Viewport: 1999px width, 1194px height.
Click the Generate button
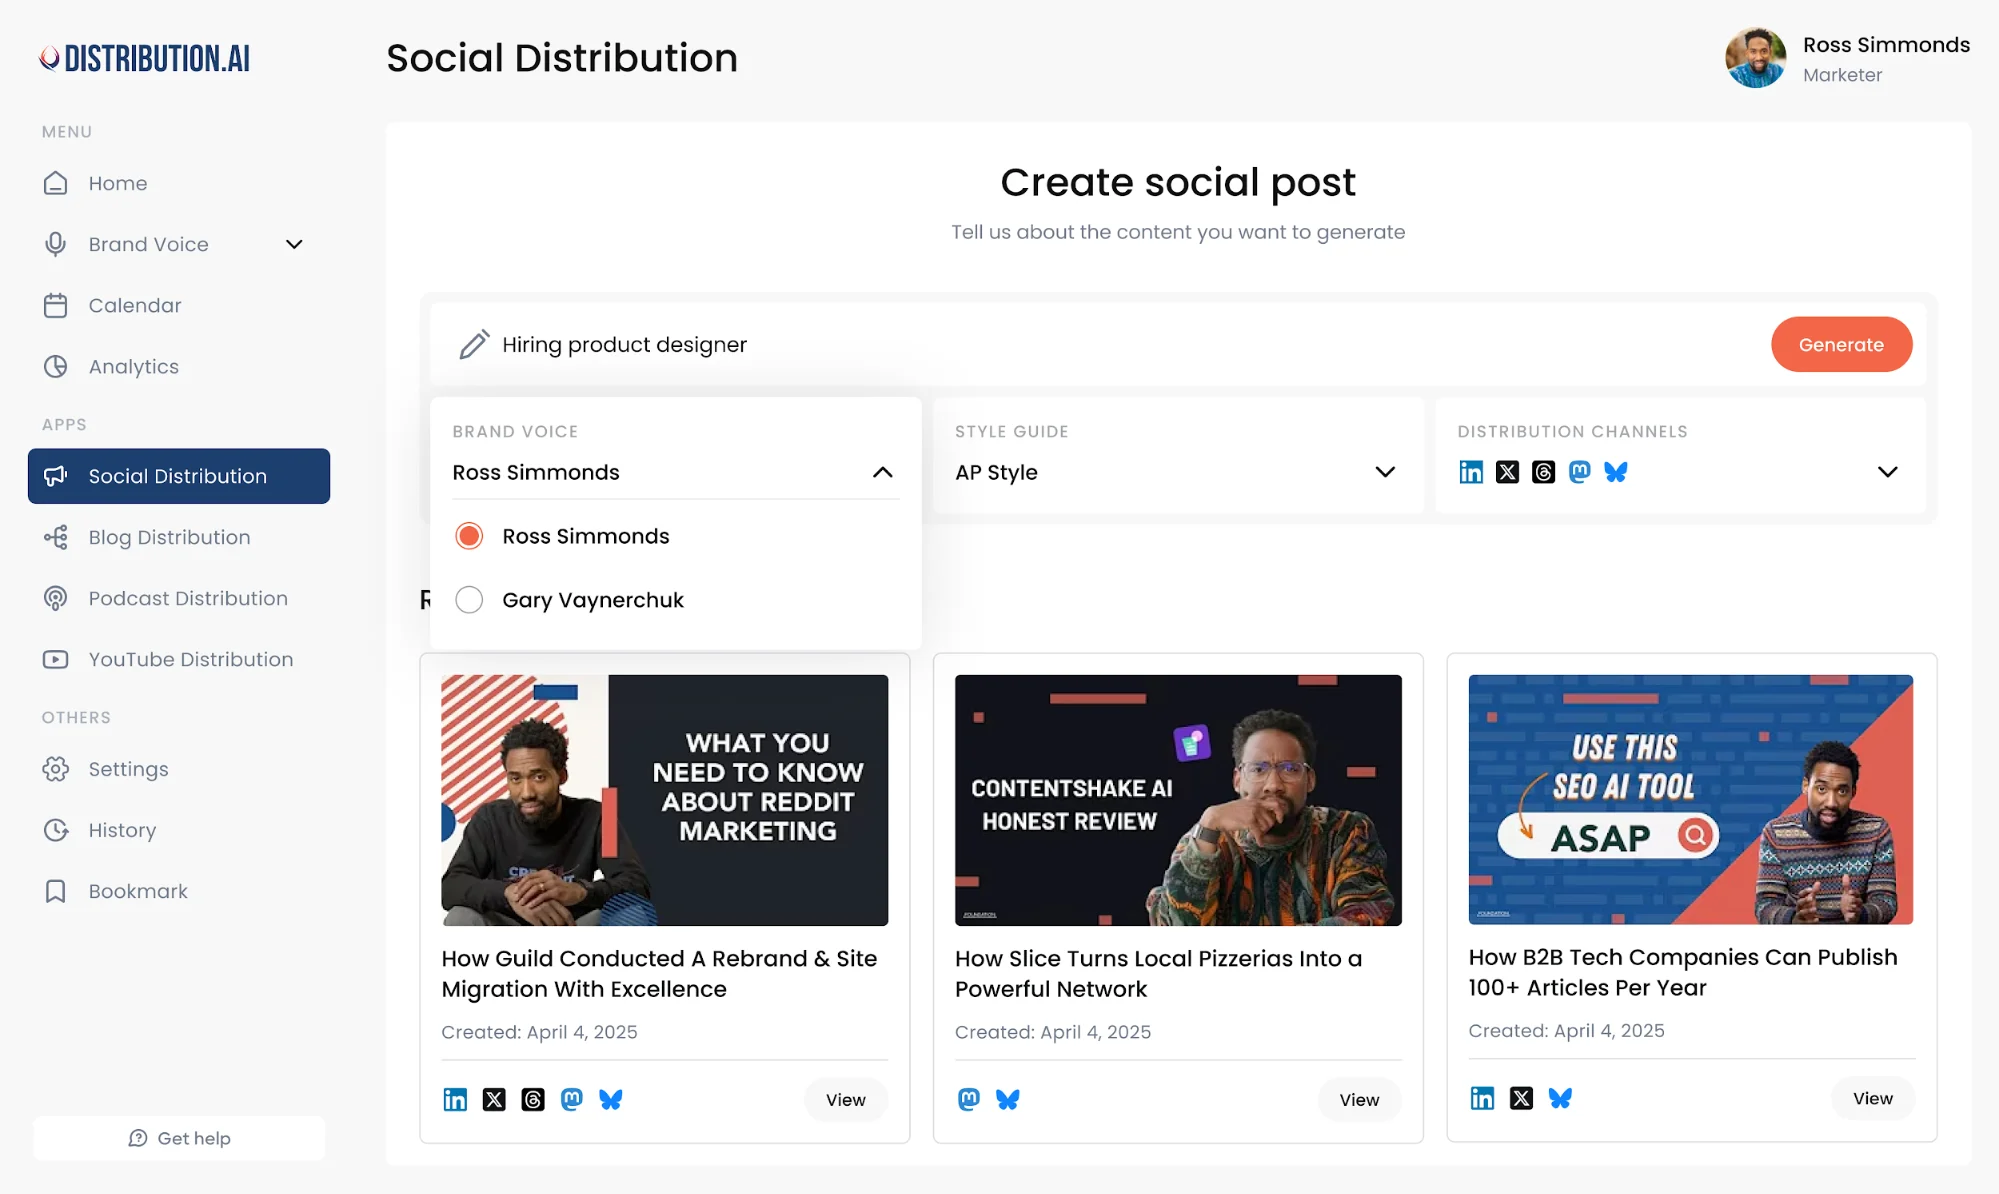point(1841,344)
